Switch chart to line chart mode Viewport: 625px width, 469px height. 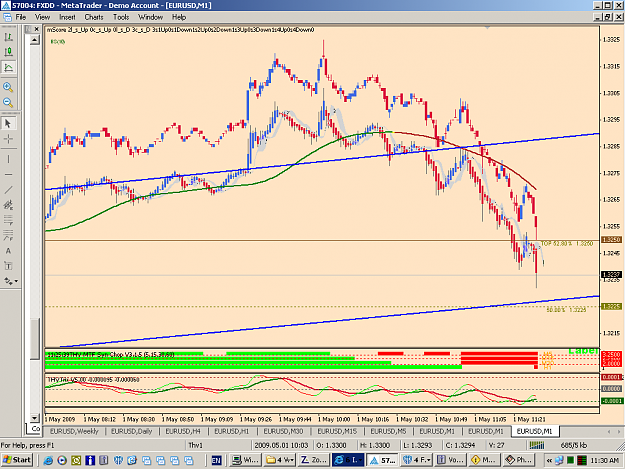[x=8, y=67]
